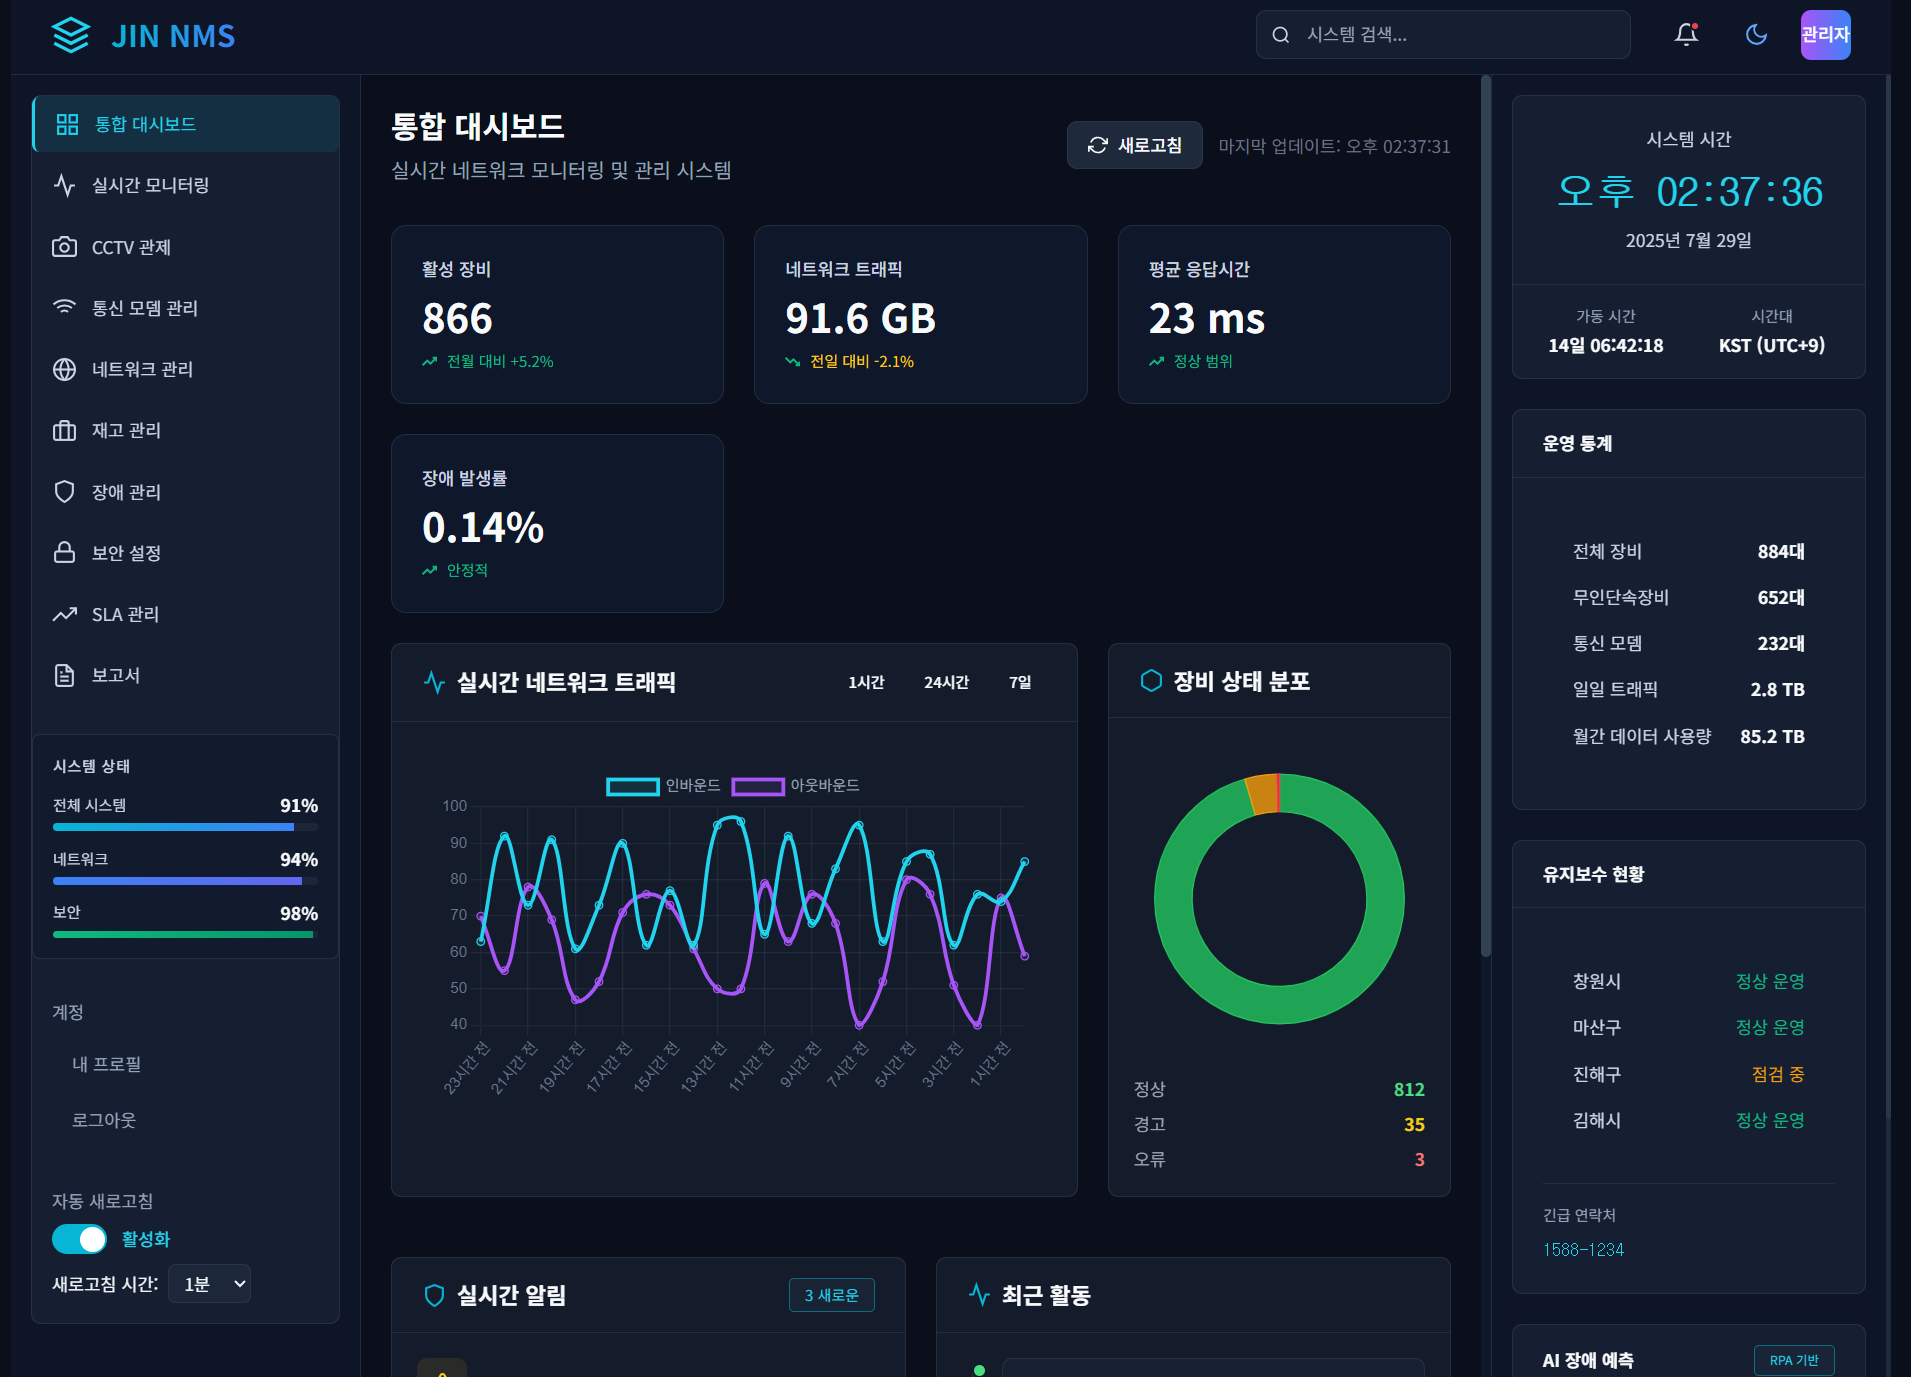This screenshot has width=1911, height=1377.
Task: Click the 새로고침 refresh button
Action: click(1134, 145)
